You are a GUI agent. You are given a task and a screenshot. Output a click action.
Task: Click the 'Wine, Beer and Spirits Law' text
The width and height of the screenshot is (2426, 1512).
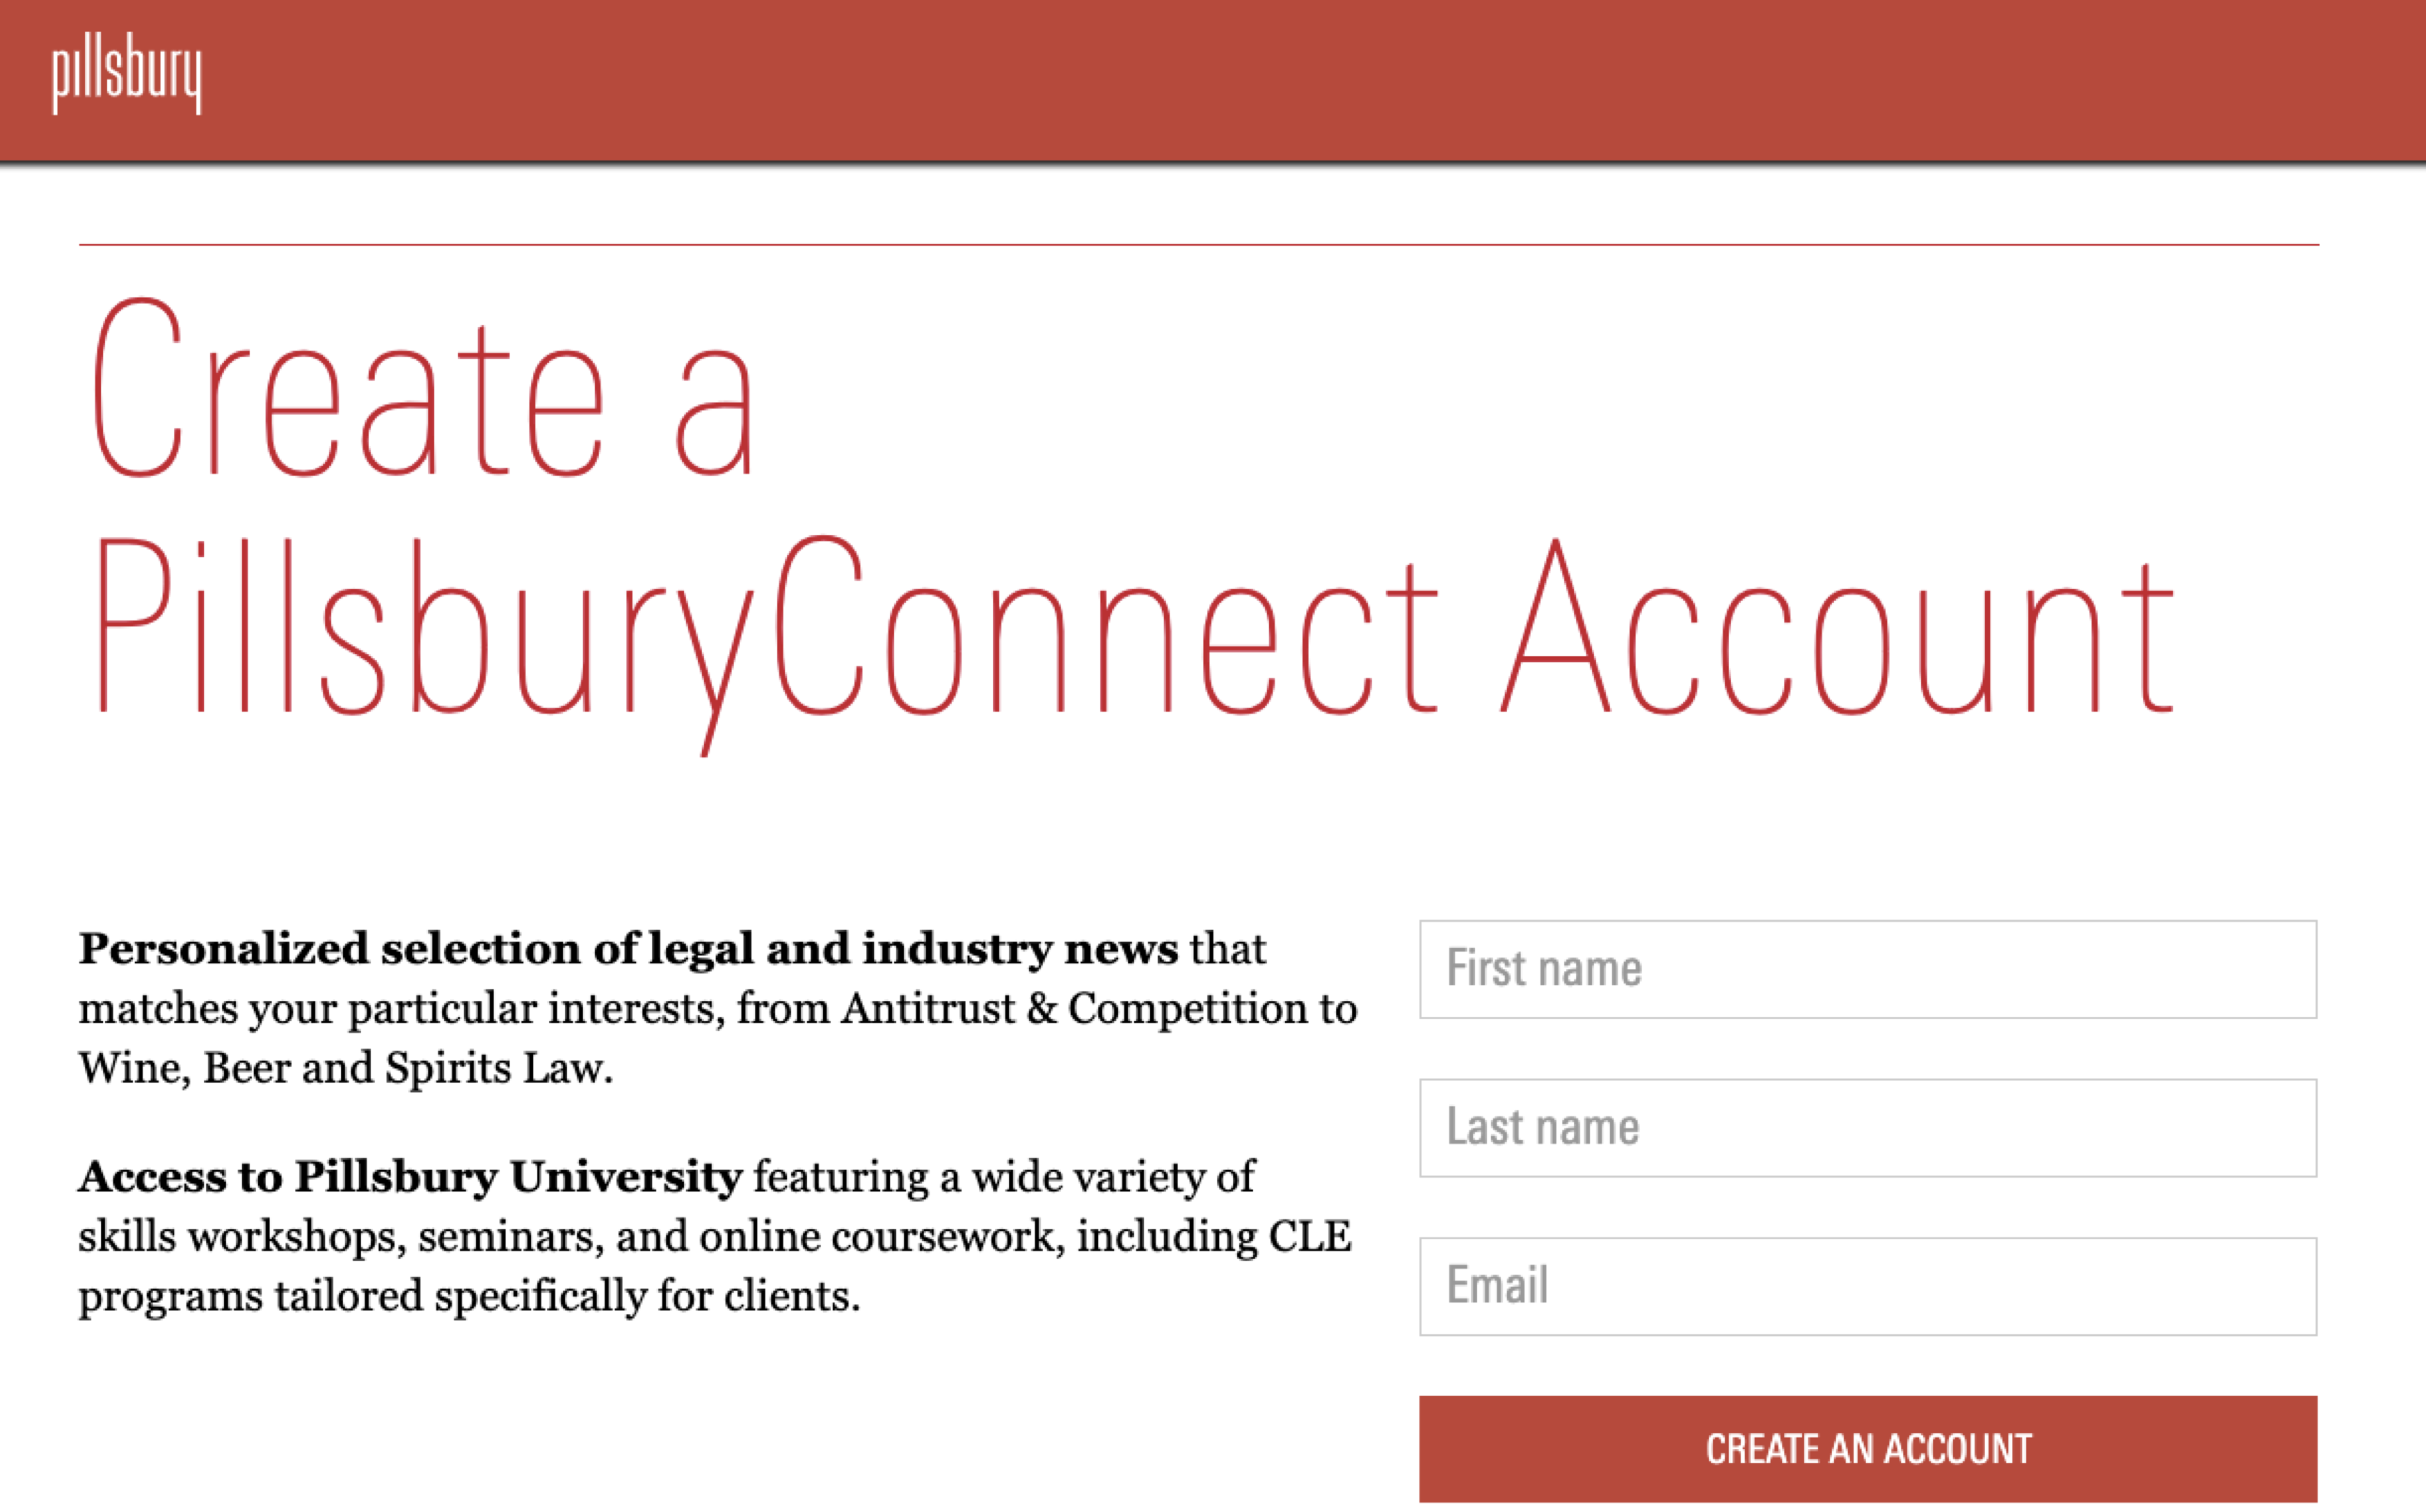[345, 1068]
